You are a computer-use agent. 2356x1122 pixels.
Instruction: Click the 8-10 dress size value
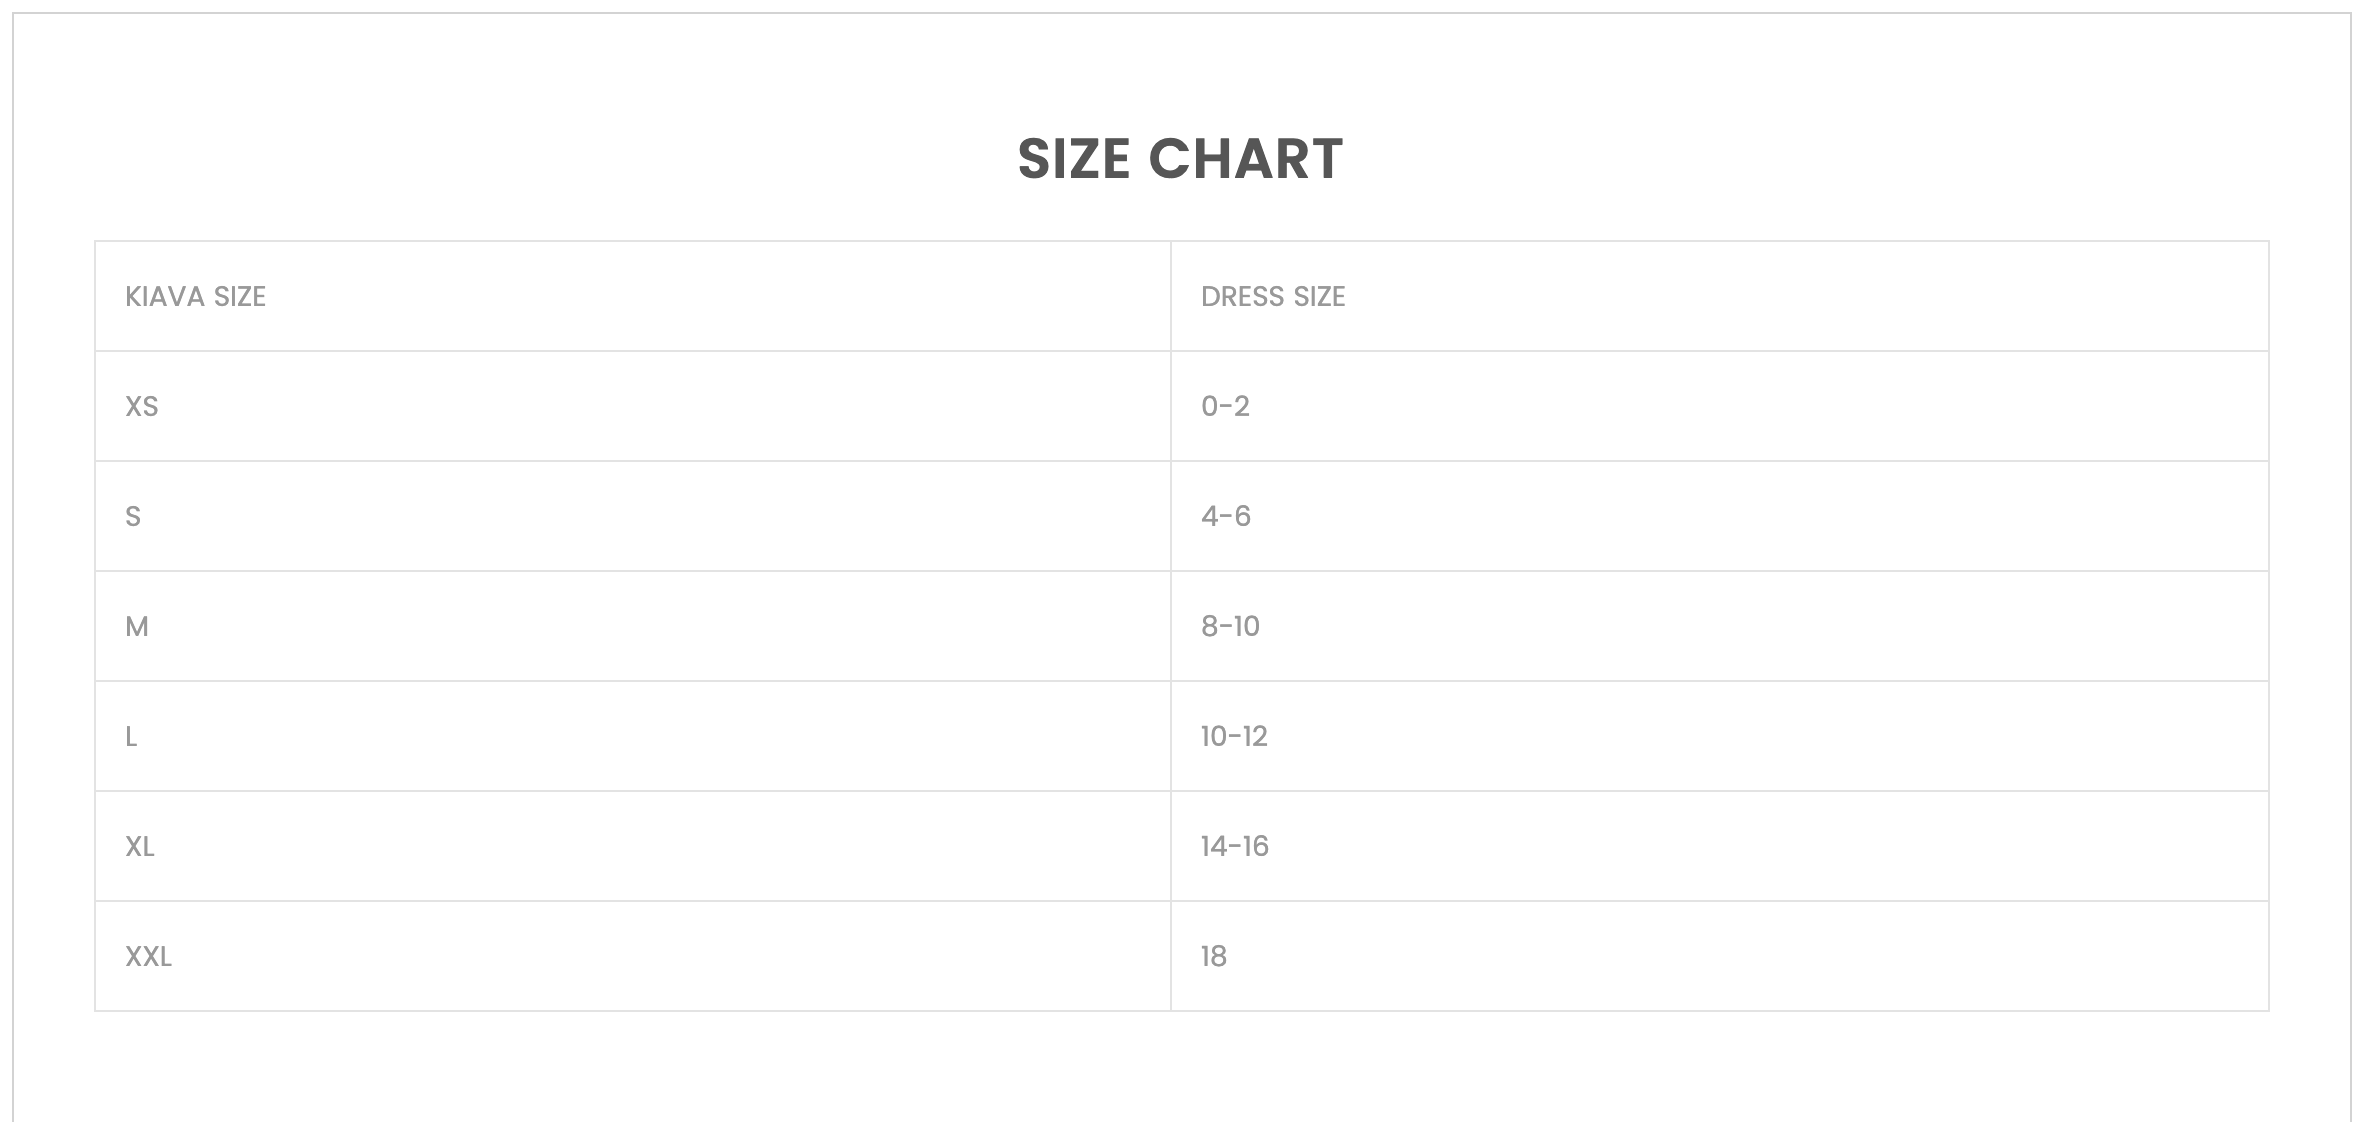[x=1230, y=627]
